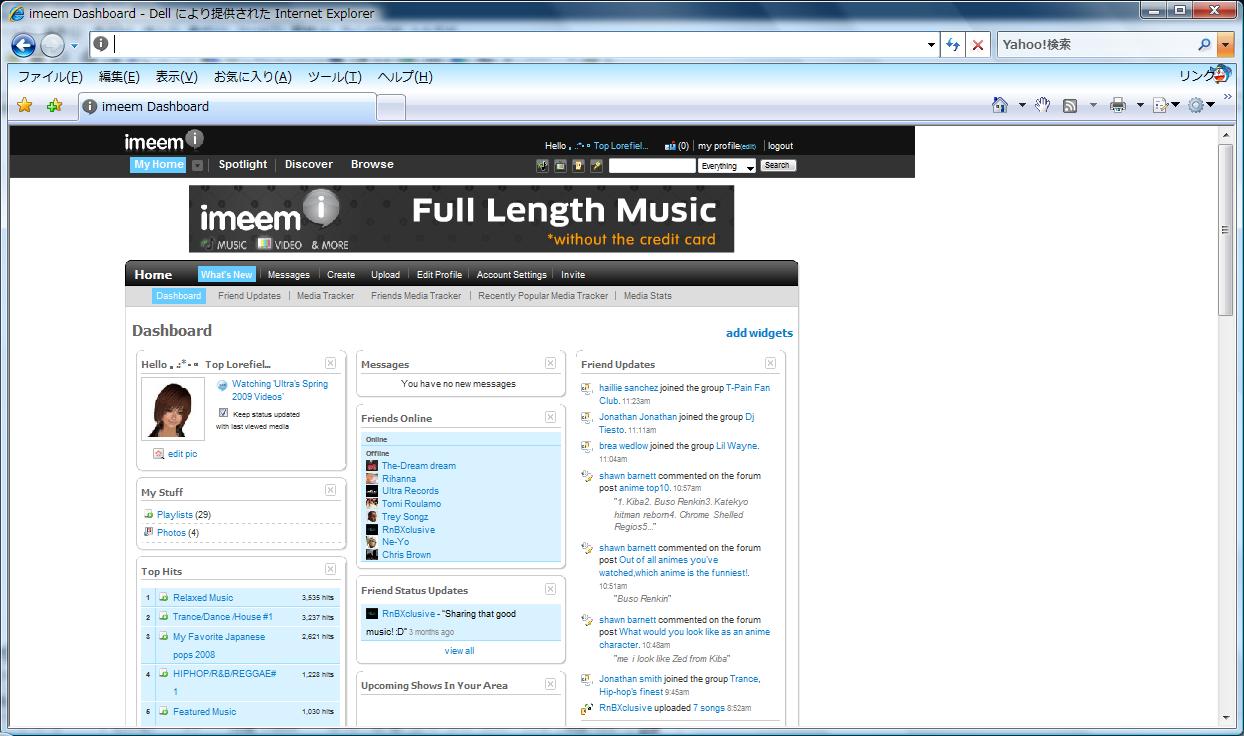Click the hand icon in IE command bar
The width and height of the screenshot is (1244, 736).
[x=1042, y=105]
